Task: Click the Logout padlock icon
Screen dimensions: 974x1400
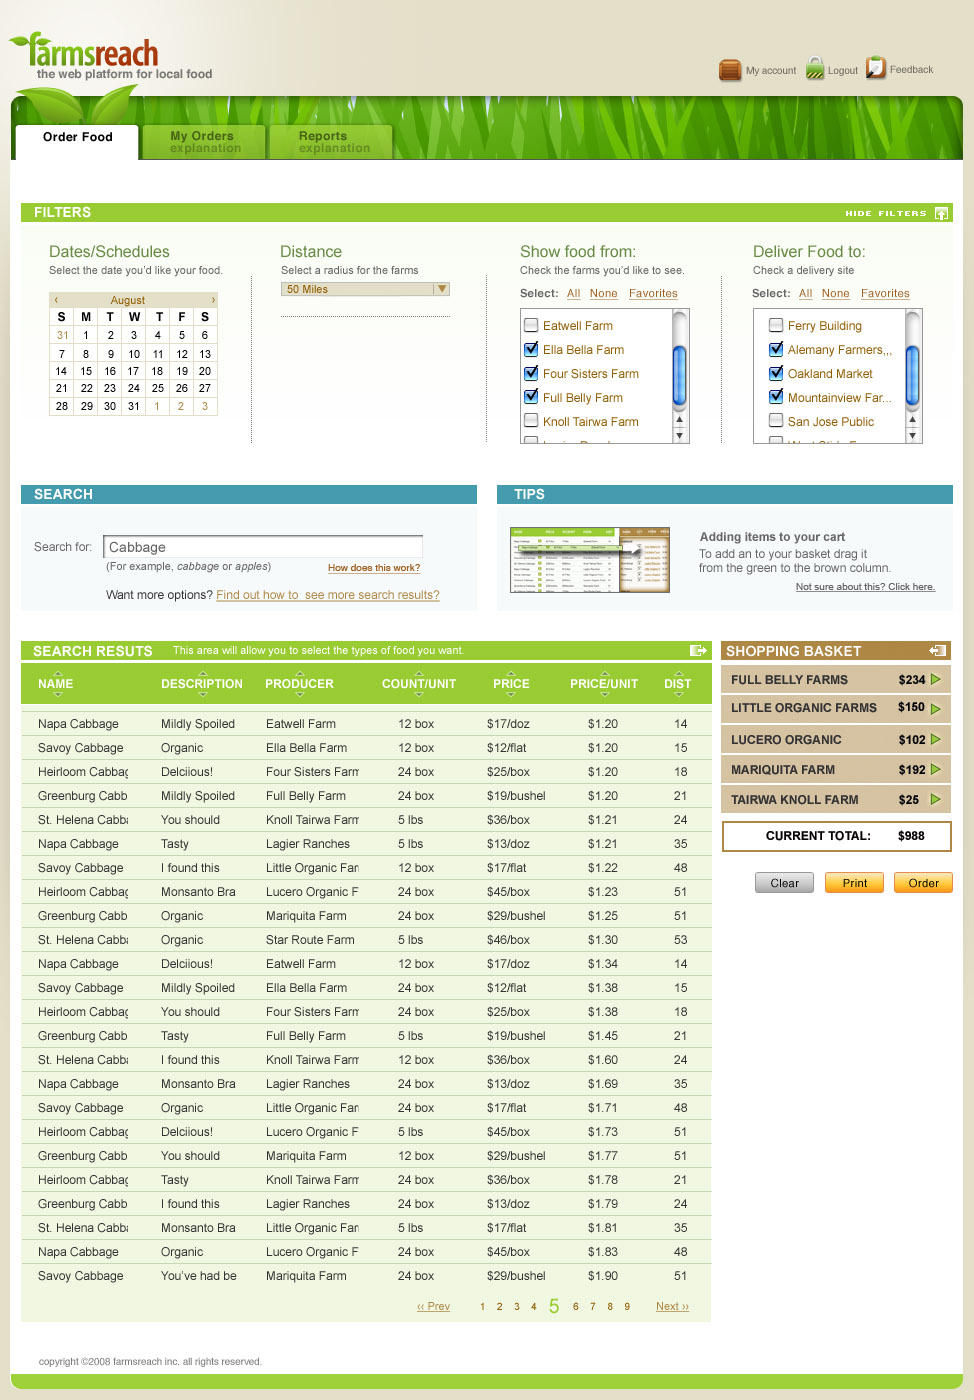Action: [815, 69]
